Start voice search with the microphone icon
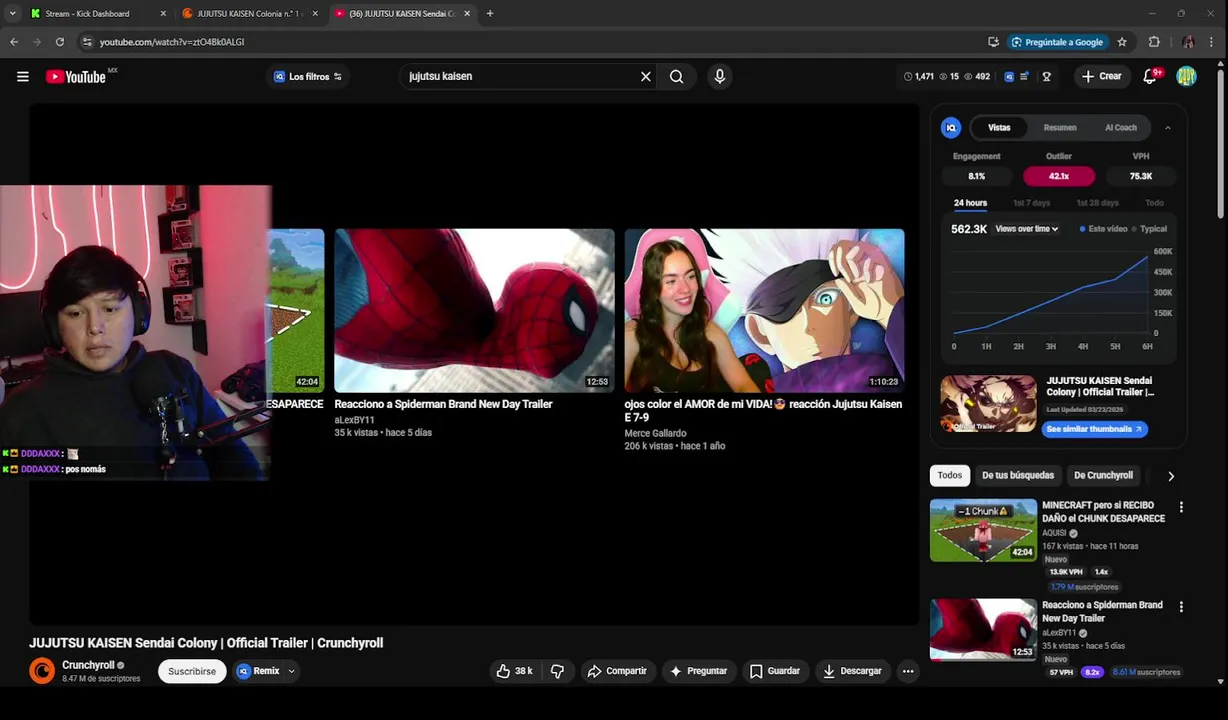 click(719, 76)
